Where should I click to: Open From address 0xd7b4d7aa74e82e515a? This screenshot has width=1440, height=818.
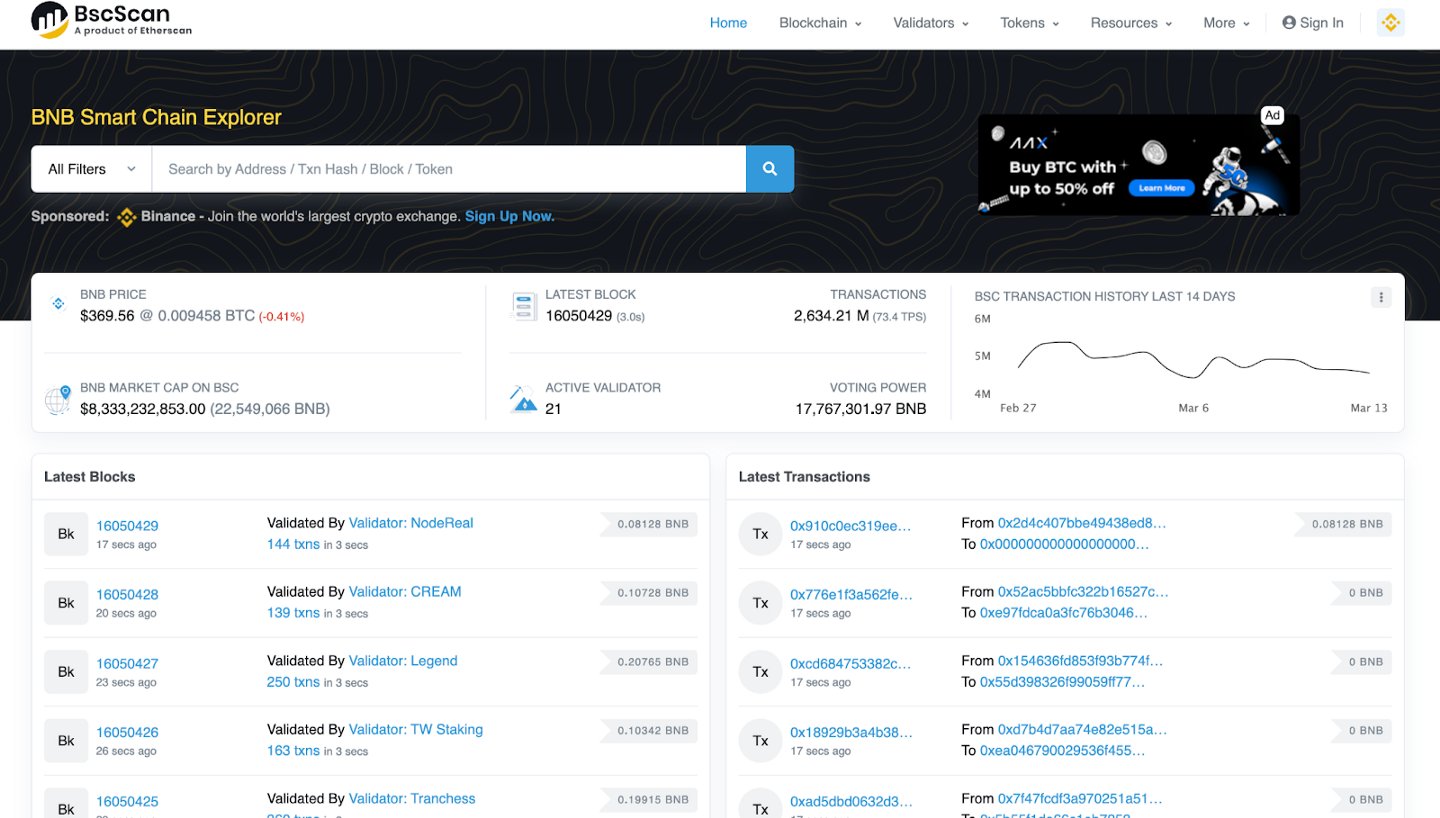pos(1082,730)
